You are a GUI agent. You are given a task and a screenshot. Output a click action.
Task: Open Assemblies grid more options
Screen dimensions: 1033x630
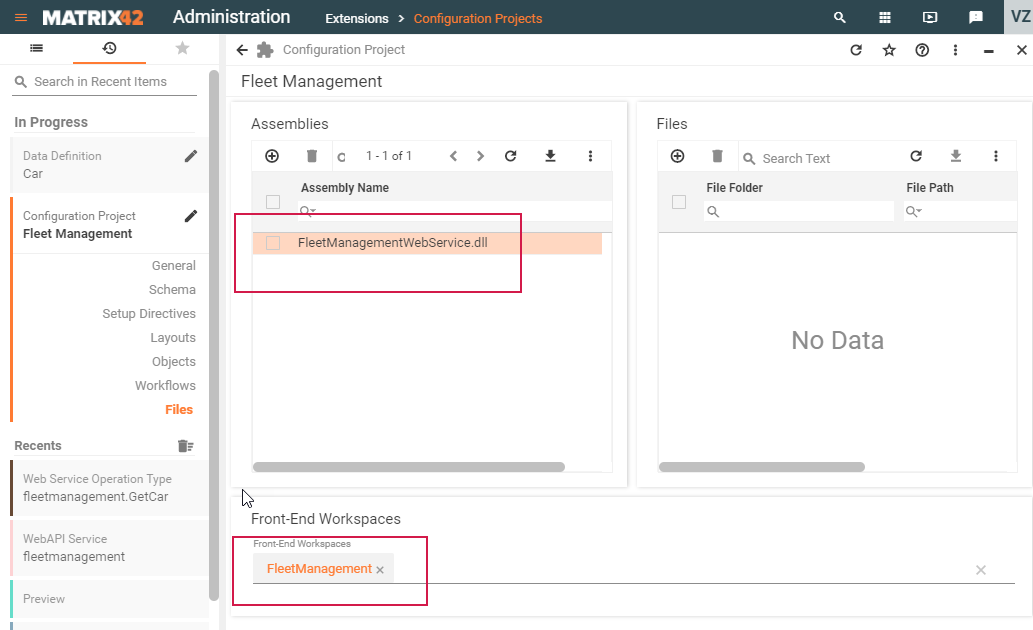590,156
